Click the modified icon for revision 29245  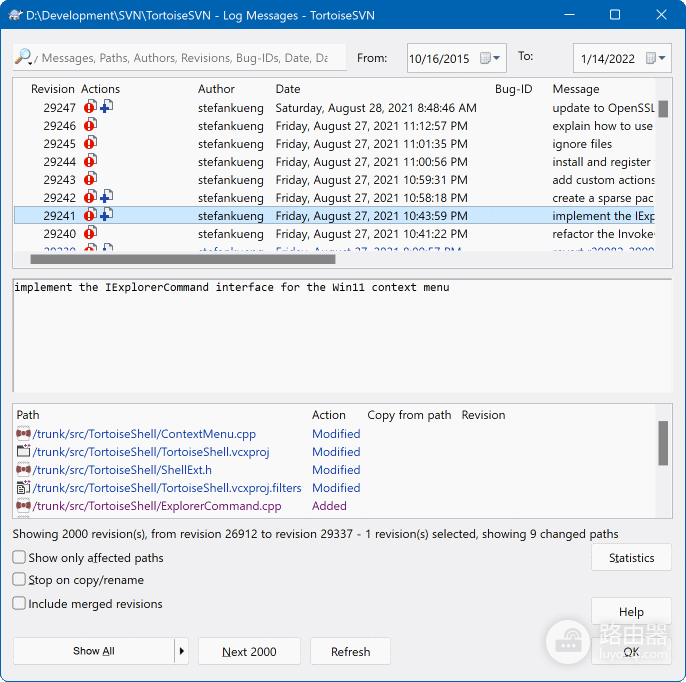pyautogui.click(x=90, y=143)
